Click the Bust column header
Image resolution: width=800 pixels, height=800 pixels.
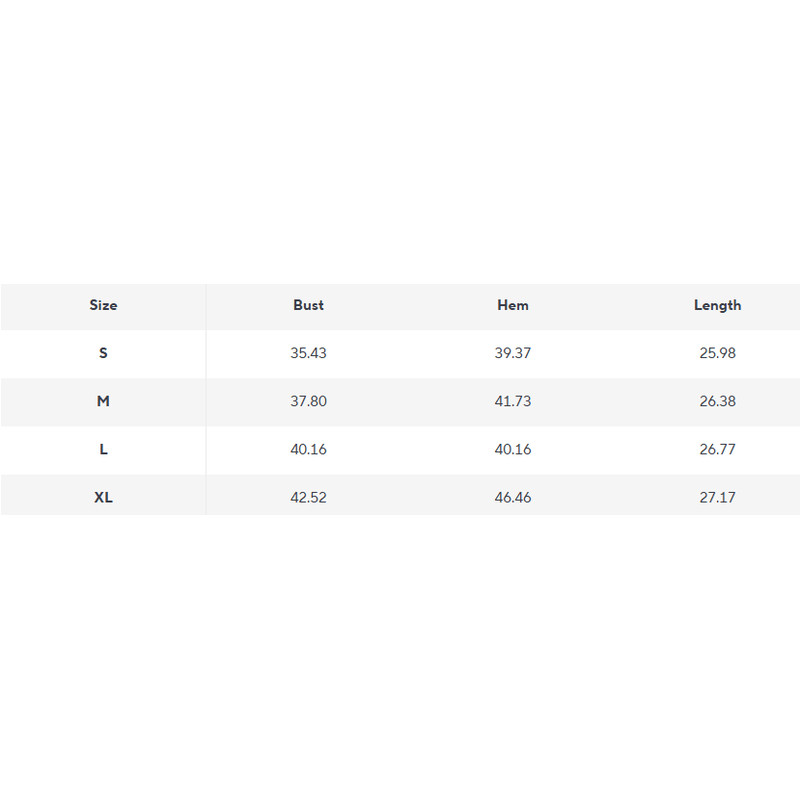coord(308,305)
